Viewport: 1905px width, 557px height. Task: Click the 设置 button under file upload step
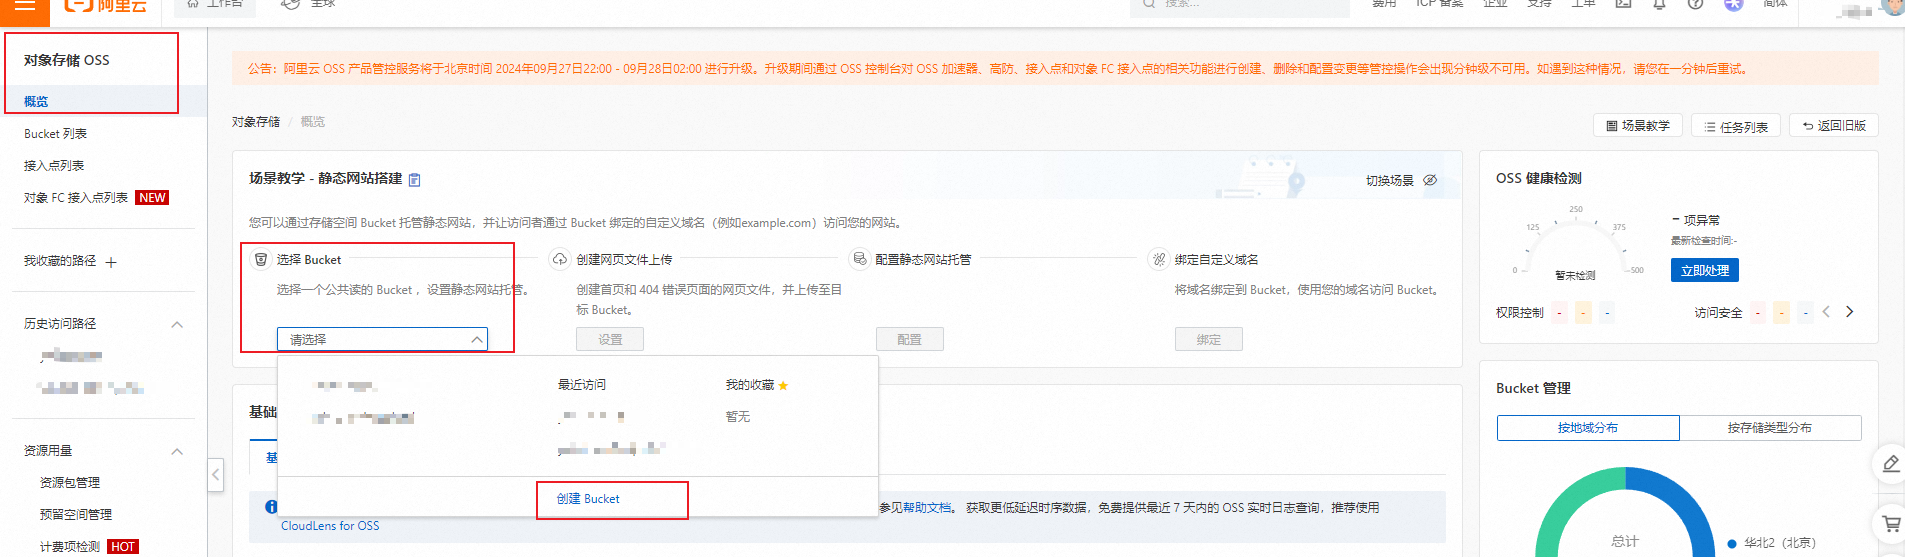pos(610,339)
